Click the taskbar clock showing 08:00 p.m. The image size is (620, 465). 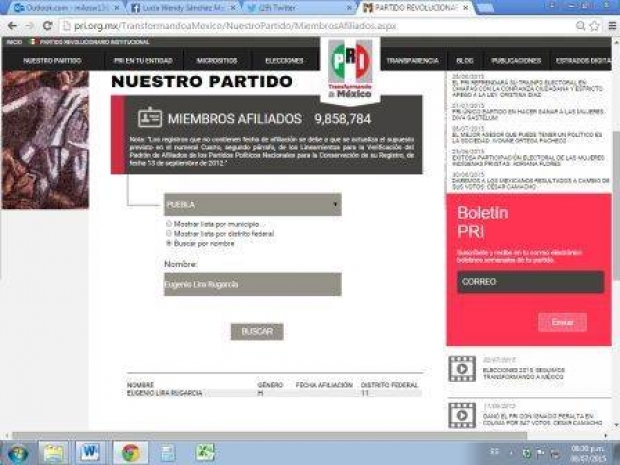click(588, 453)
